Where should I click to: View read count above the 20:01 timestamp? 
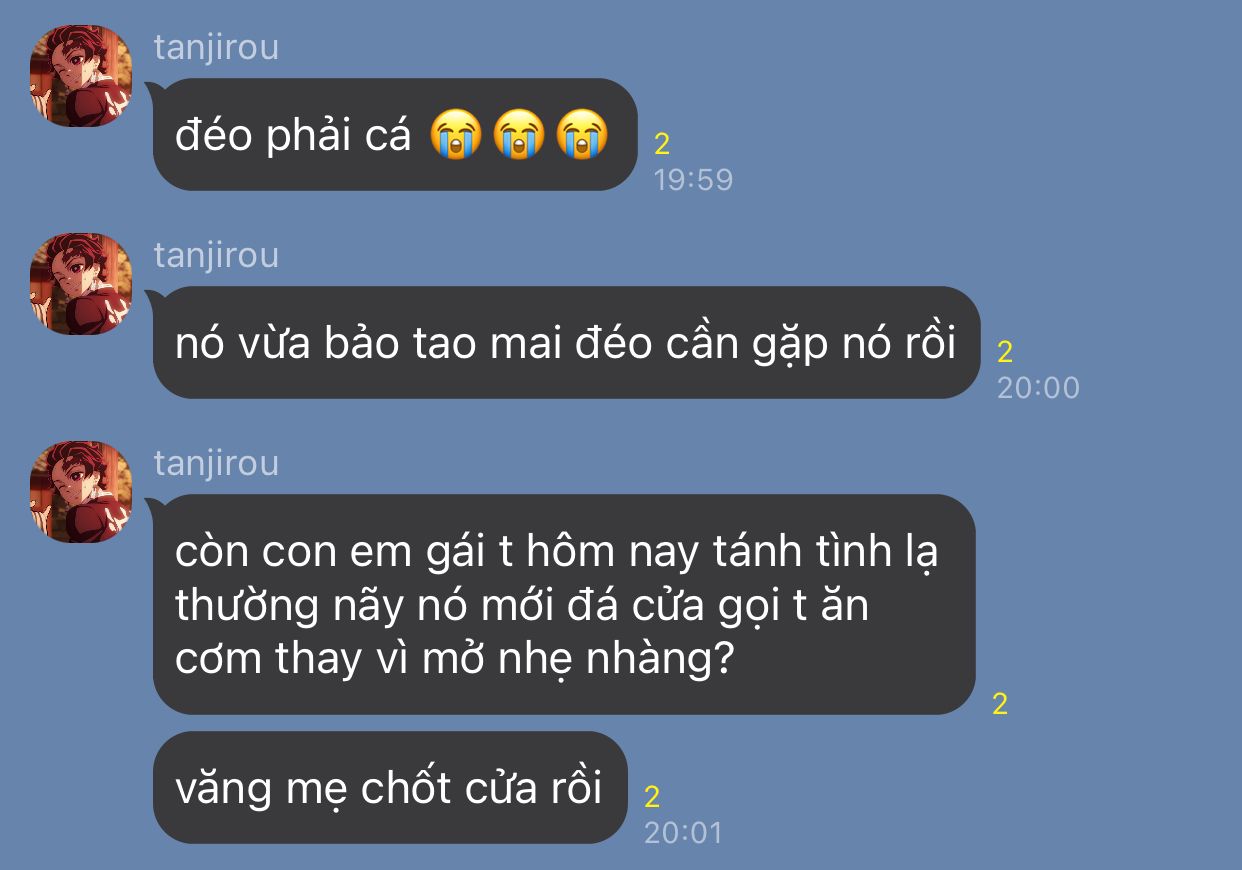[x=652, y=797]
